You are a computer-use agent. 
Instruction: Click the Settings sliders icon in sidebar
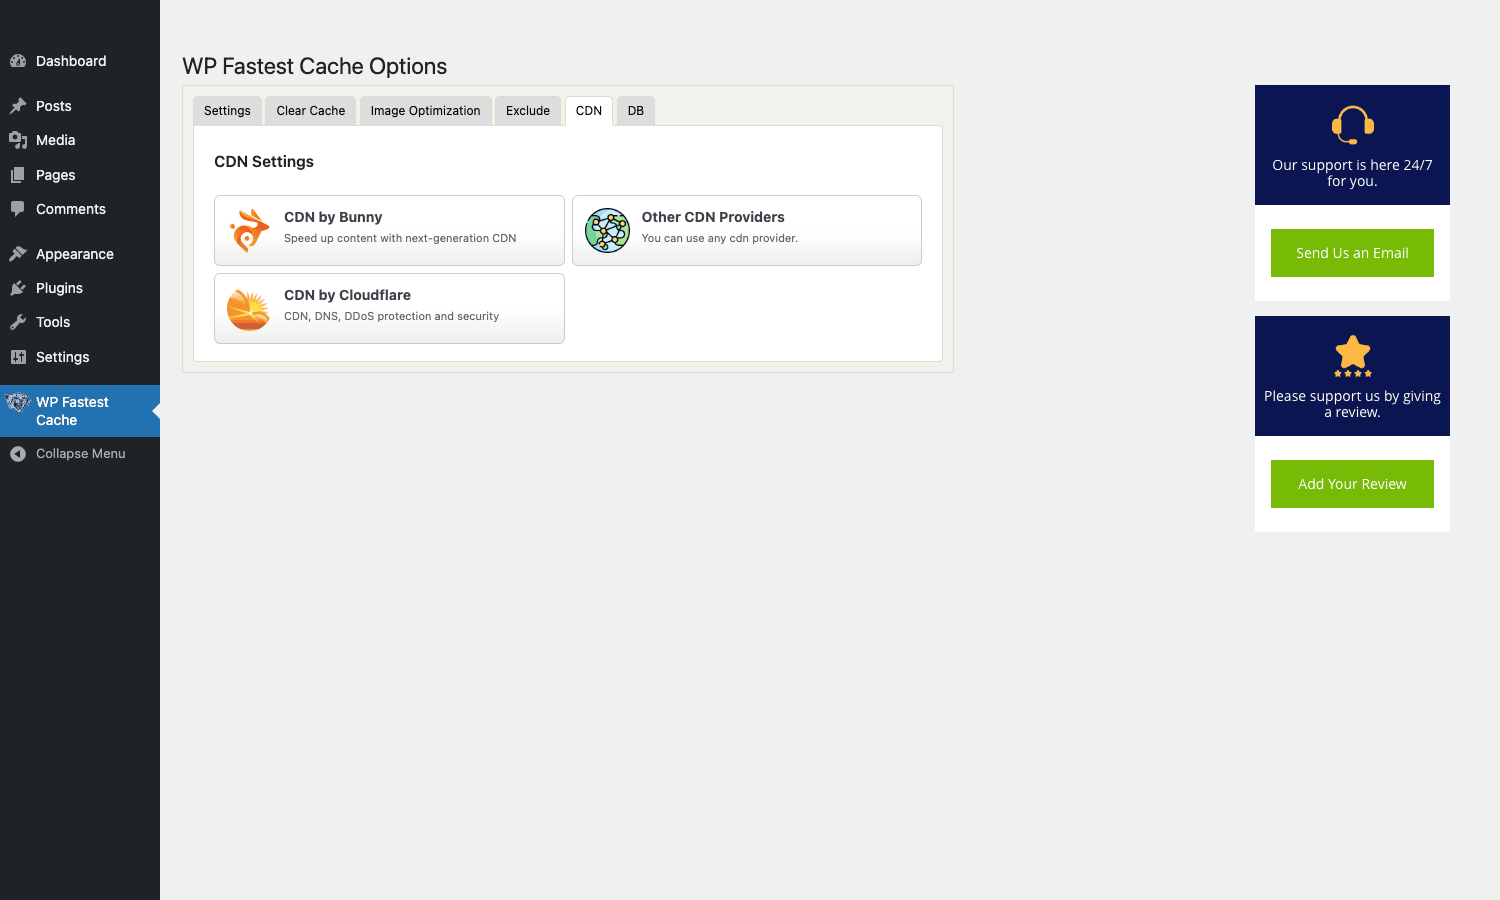pyautogui.click(x=18, y=357)
